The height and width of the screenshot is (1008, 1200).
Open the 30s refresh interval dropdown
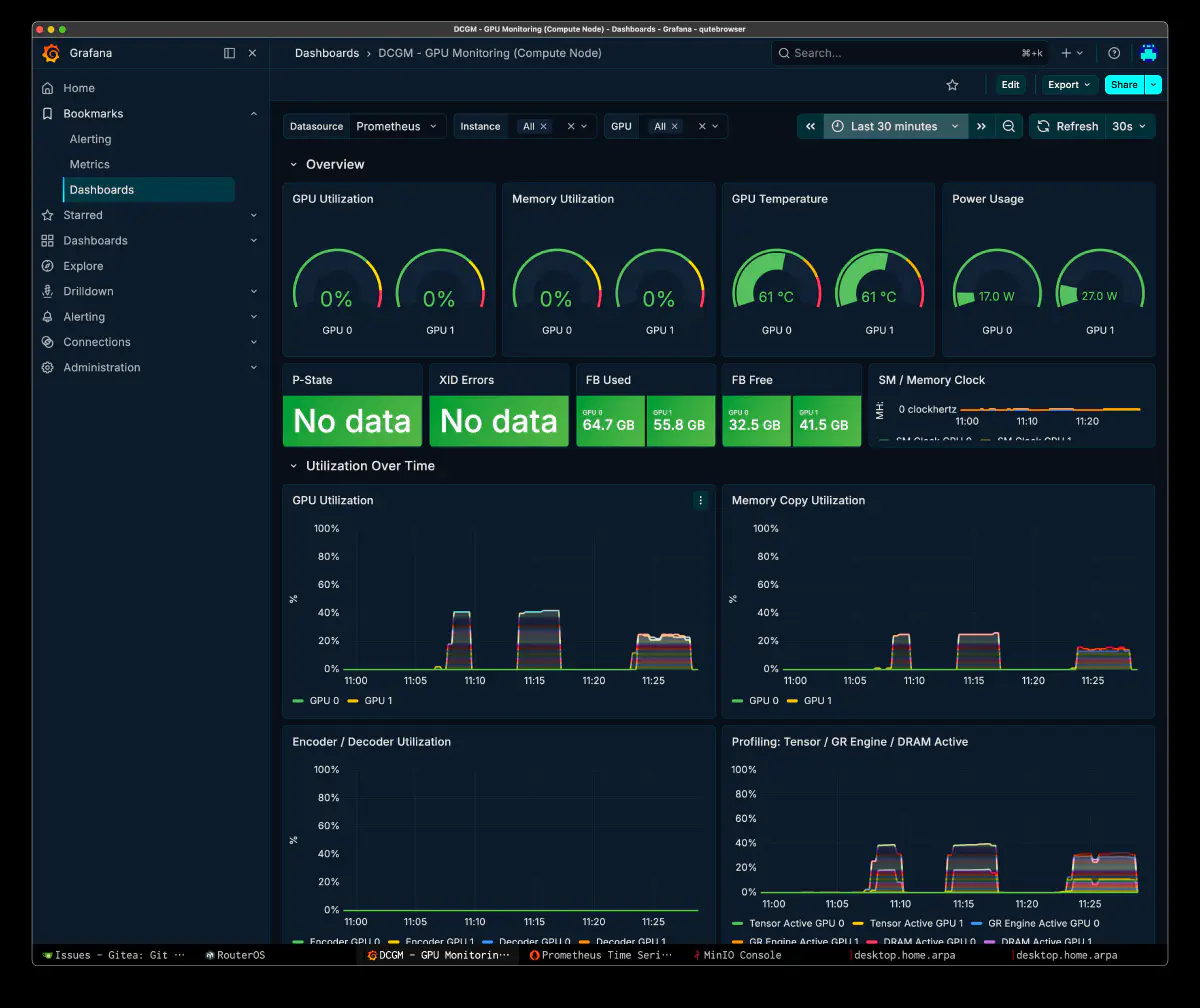point(1130,126)
